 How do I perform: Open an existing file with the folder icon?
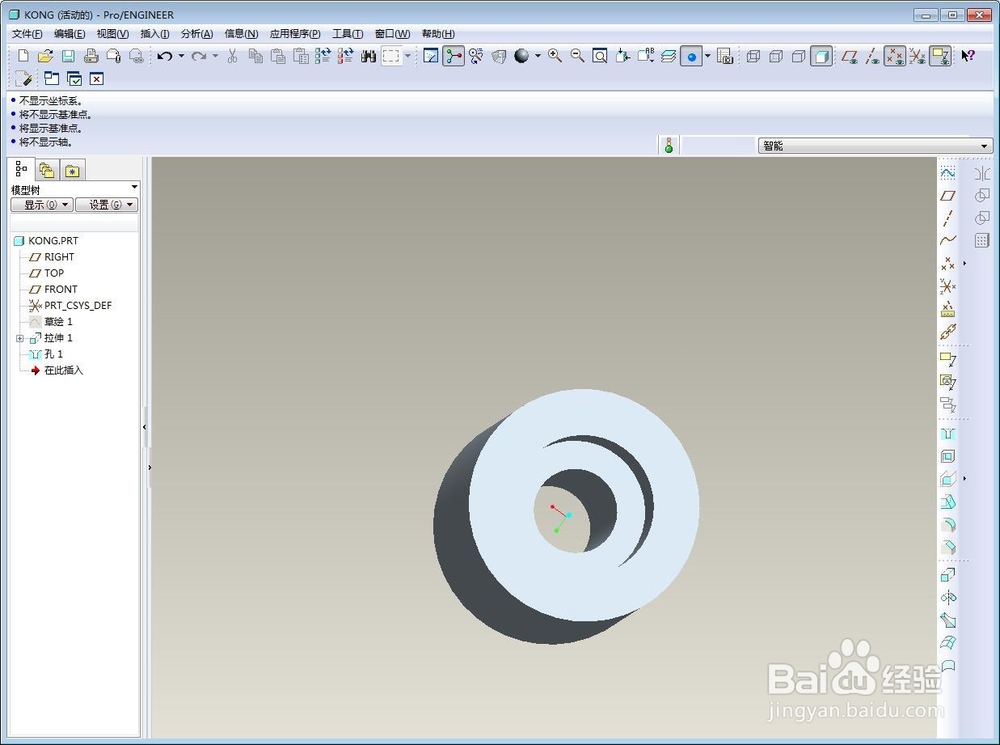pos(45,56)
